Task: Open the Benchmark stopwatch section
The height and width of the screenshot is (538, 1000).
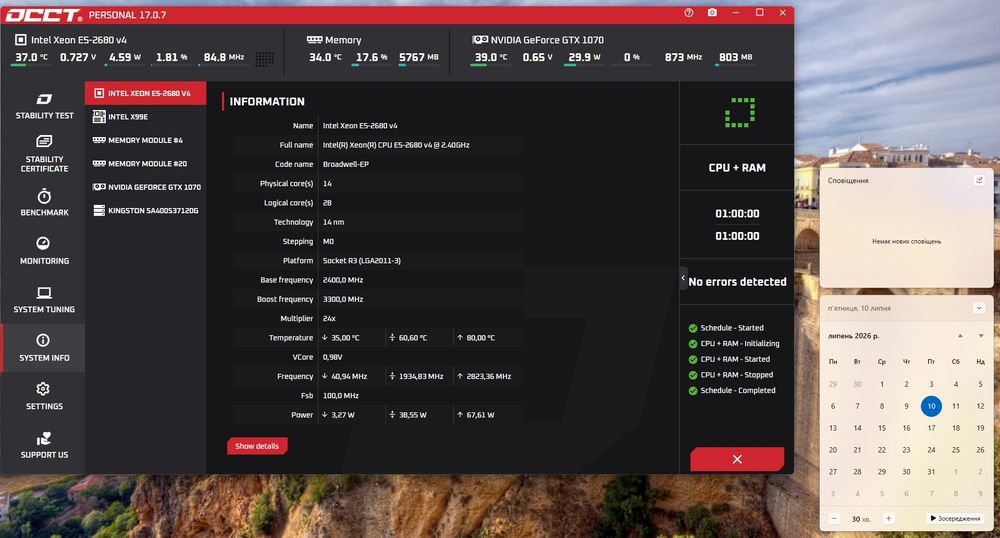Action: point(43,203)
